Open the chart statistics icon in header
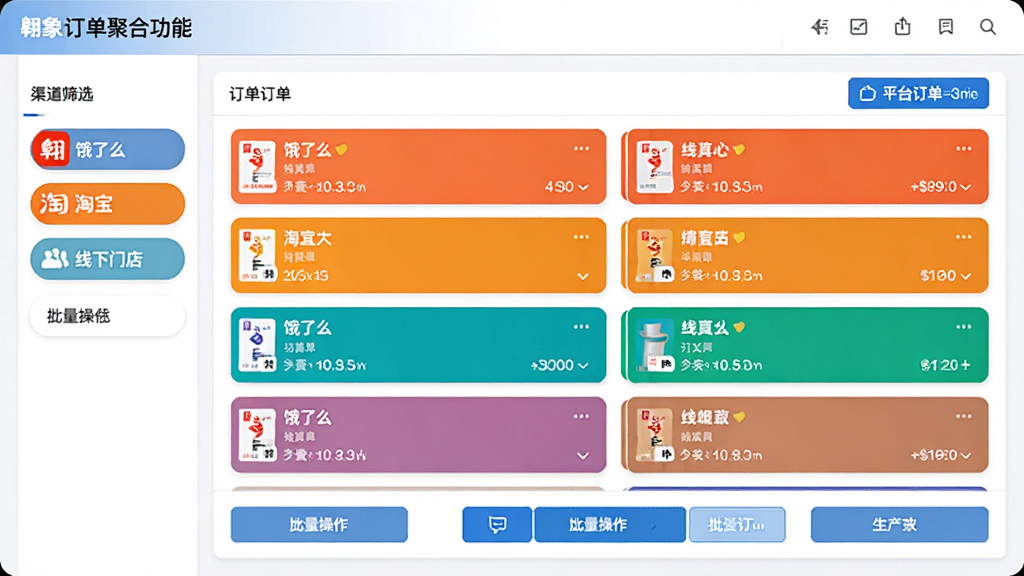The image size is (1024, 576). tap(859, 27)
